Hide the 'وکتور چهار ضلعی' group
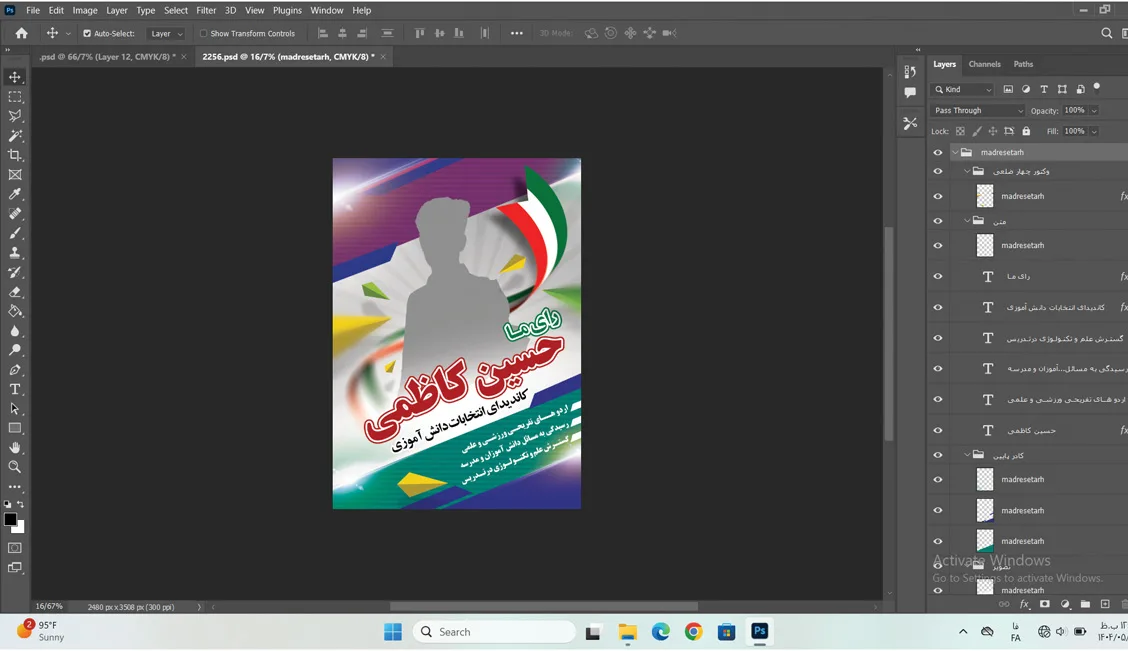The image size is (1128, 651). (x=937, y=171)
